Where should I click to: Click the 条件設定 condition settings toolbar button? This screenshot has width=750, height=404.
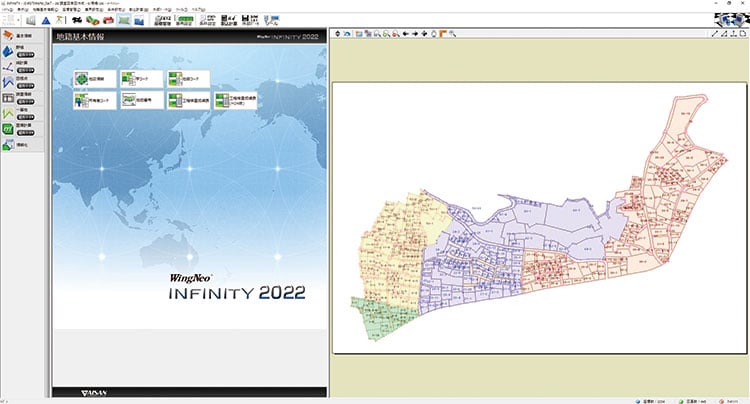(208, 20)
